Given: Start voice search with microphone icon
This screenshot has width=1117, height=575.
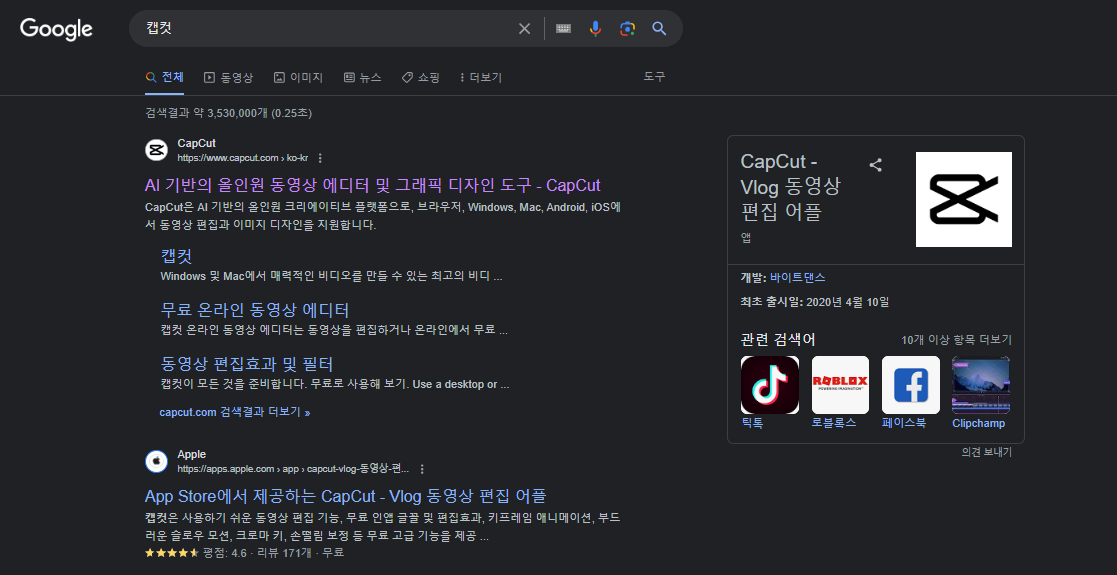Looking at the screenshot, I should pos(596,29).
